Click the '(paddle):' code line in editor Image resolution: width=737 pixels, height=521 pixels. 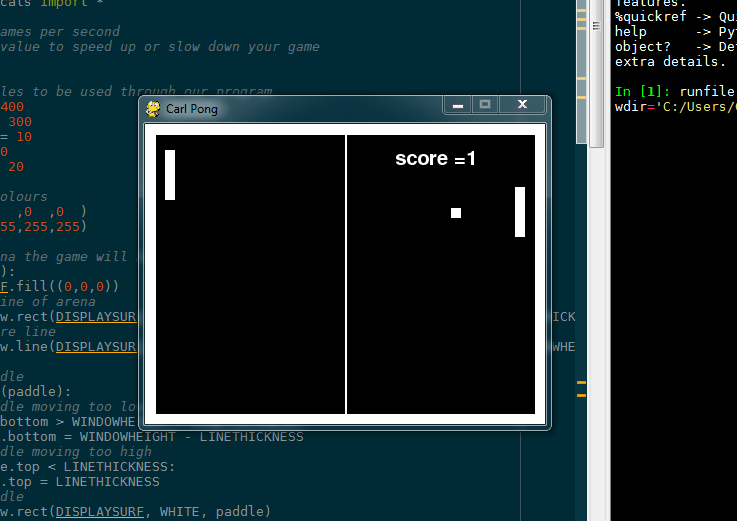coord(36,392)
